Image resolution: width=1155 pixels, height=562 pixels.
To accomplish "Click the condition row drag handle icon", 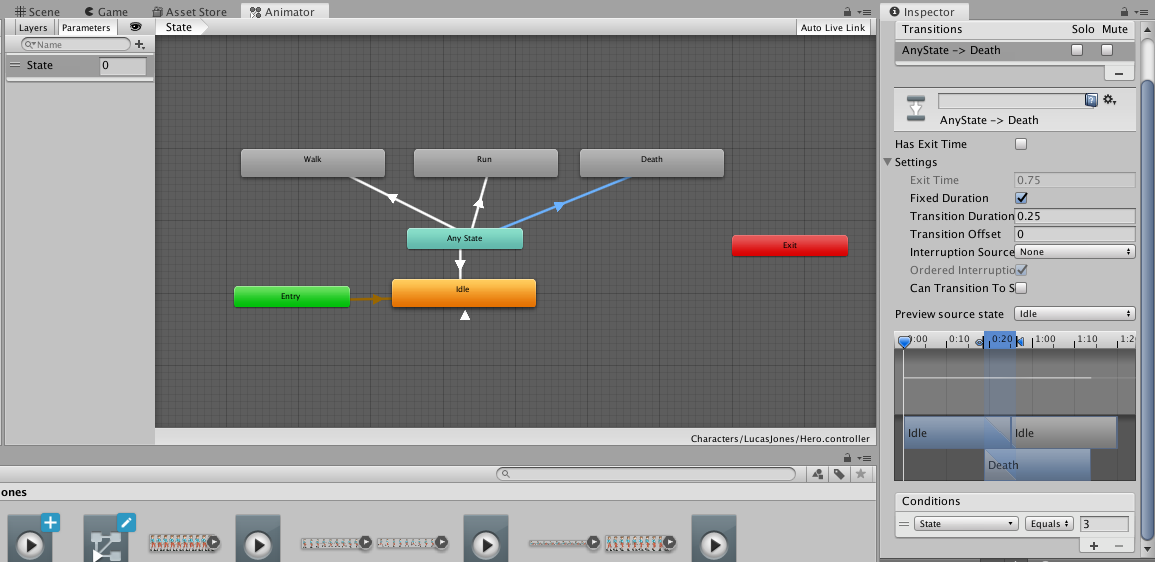I will pos(904,524).
